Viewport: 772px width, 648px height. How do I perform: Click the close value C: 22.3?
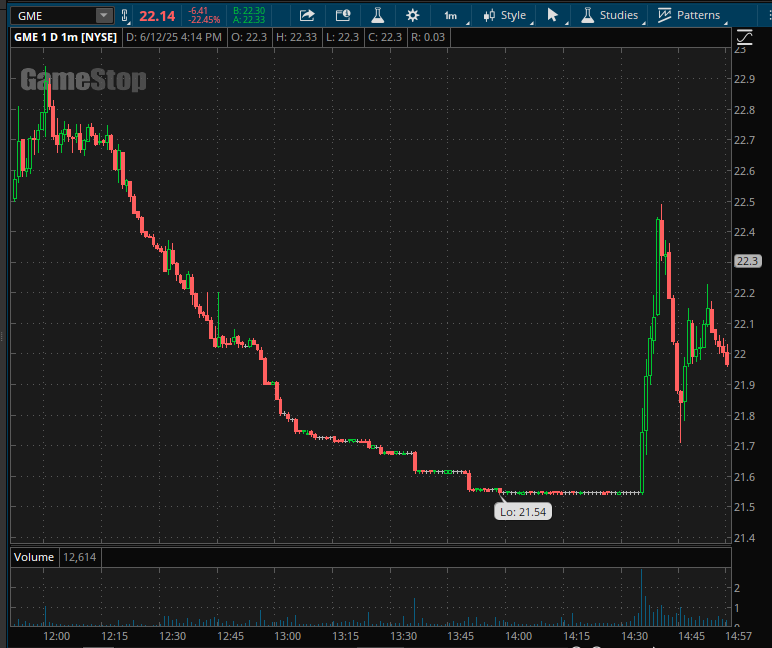(x=385, y=37)
